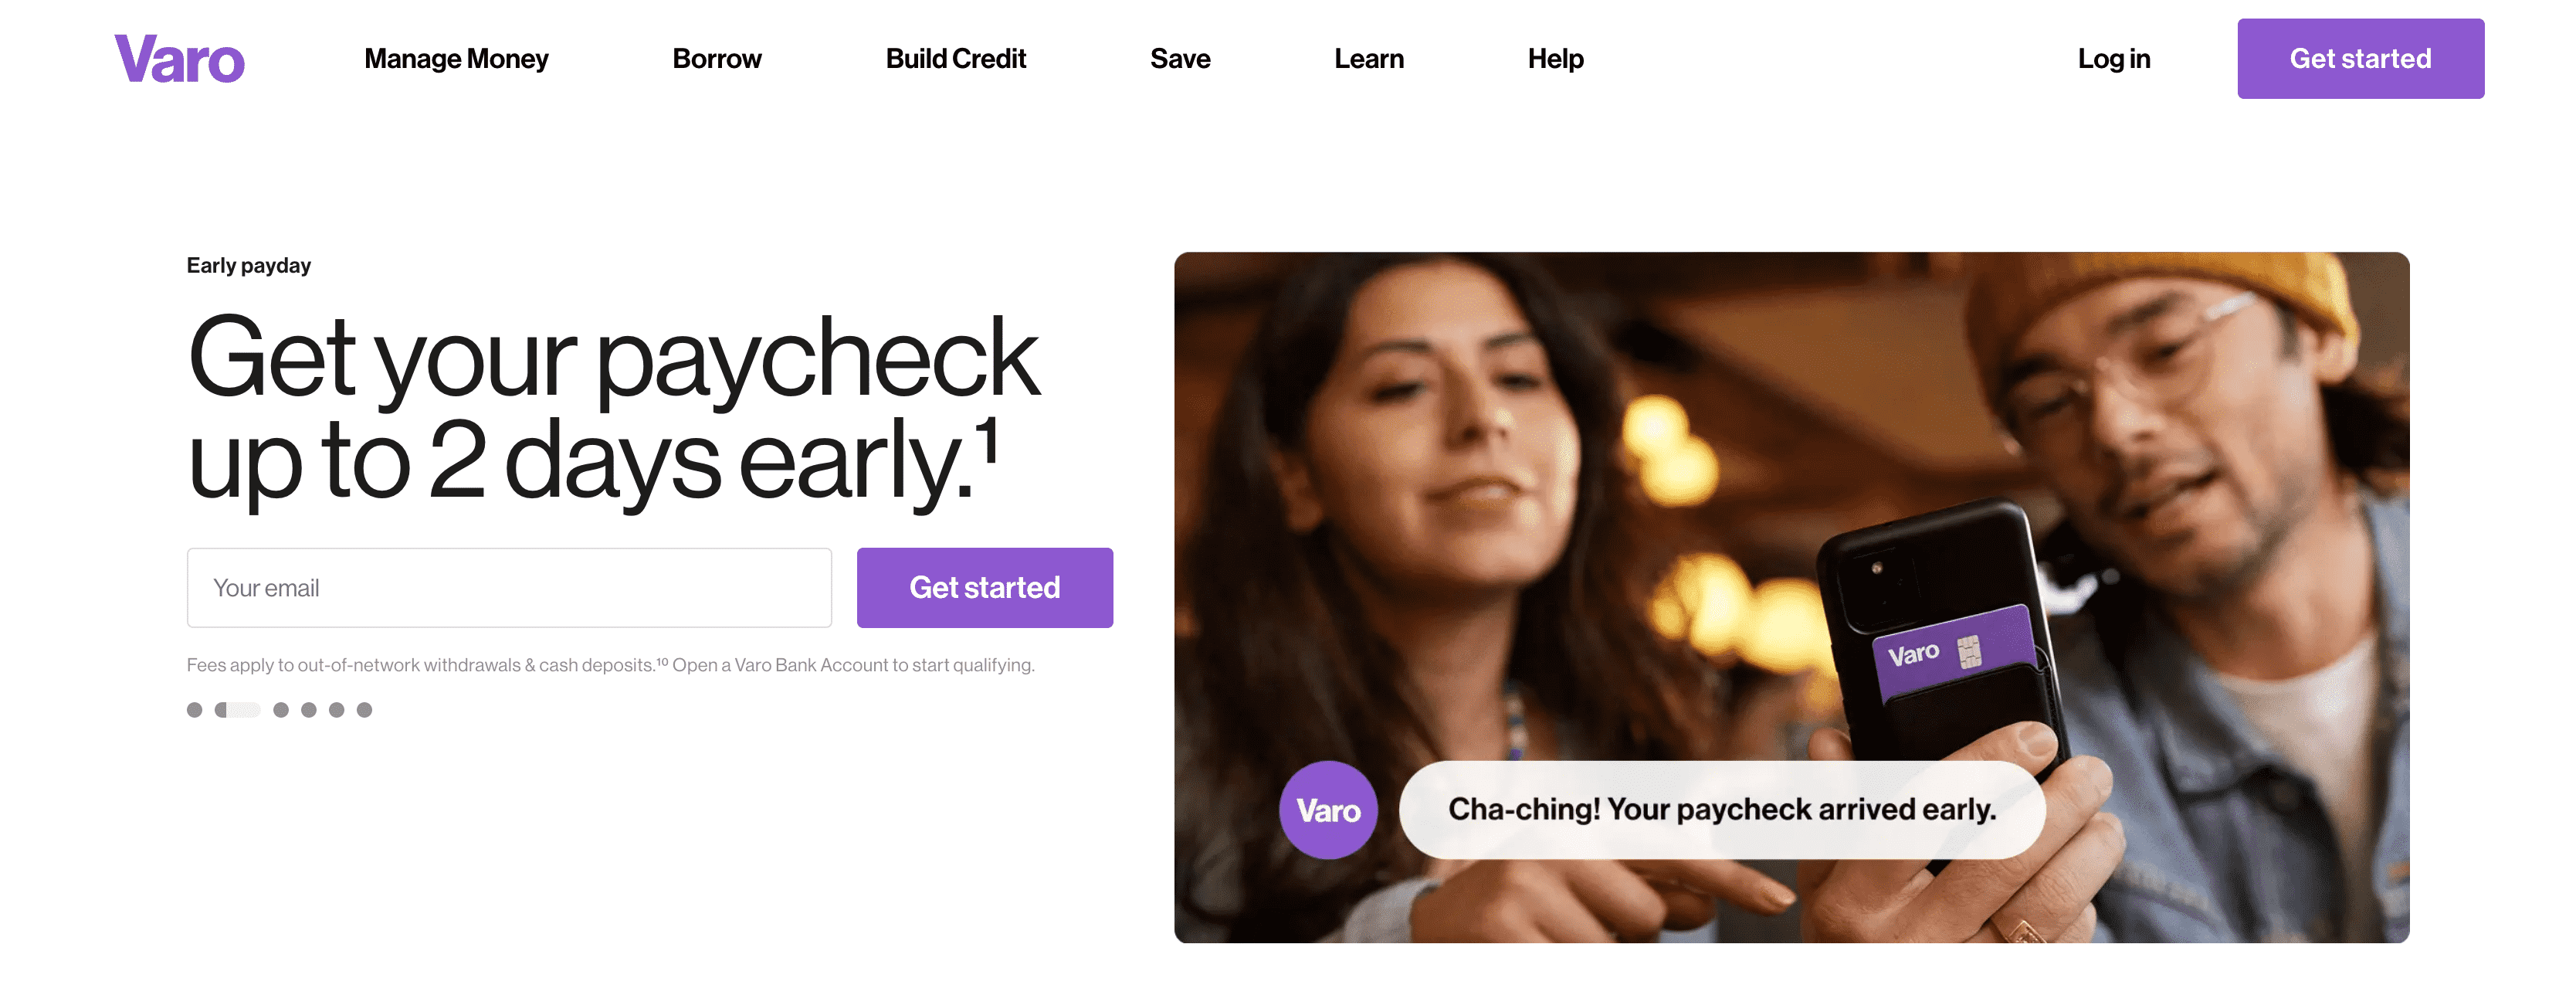Select the last carousel dot
2576x995 pixels.
(365, 710)
